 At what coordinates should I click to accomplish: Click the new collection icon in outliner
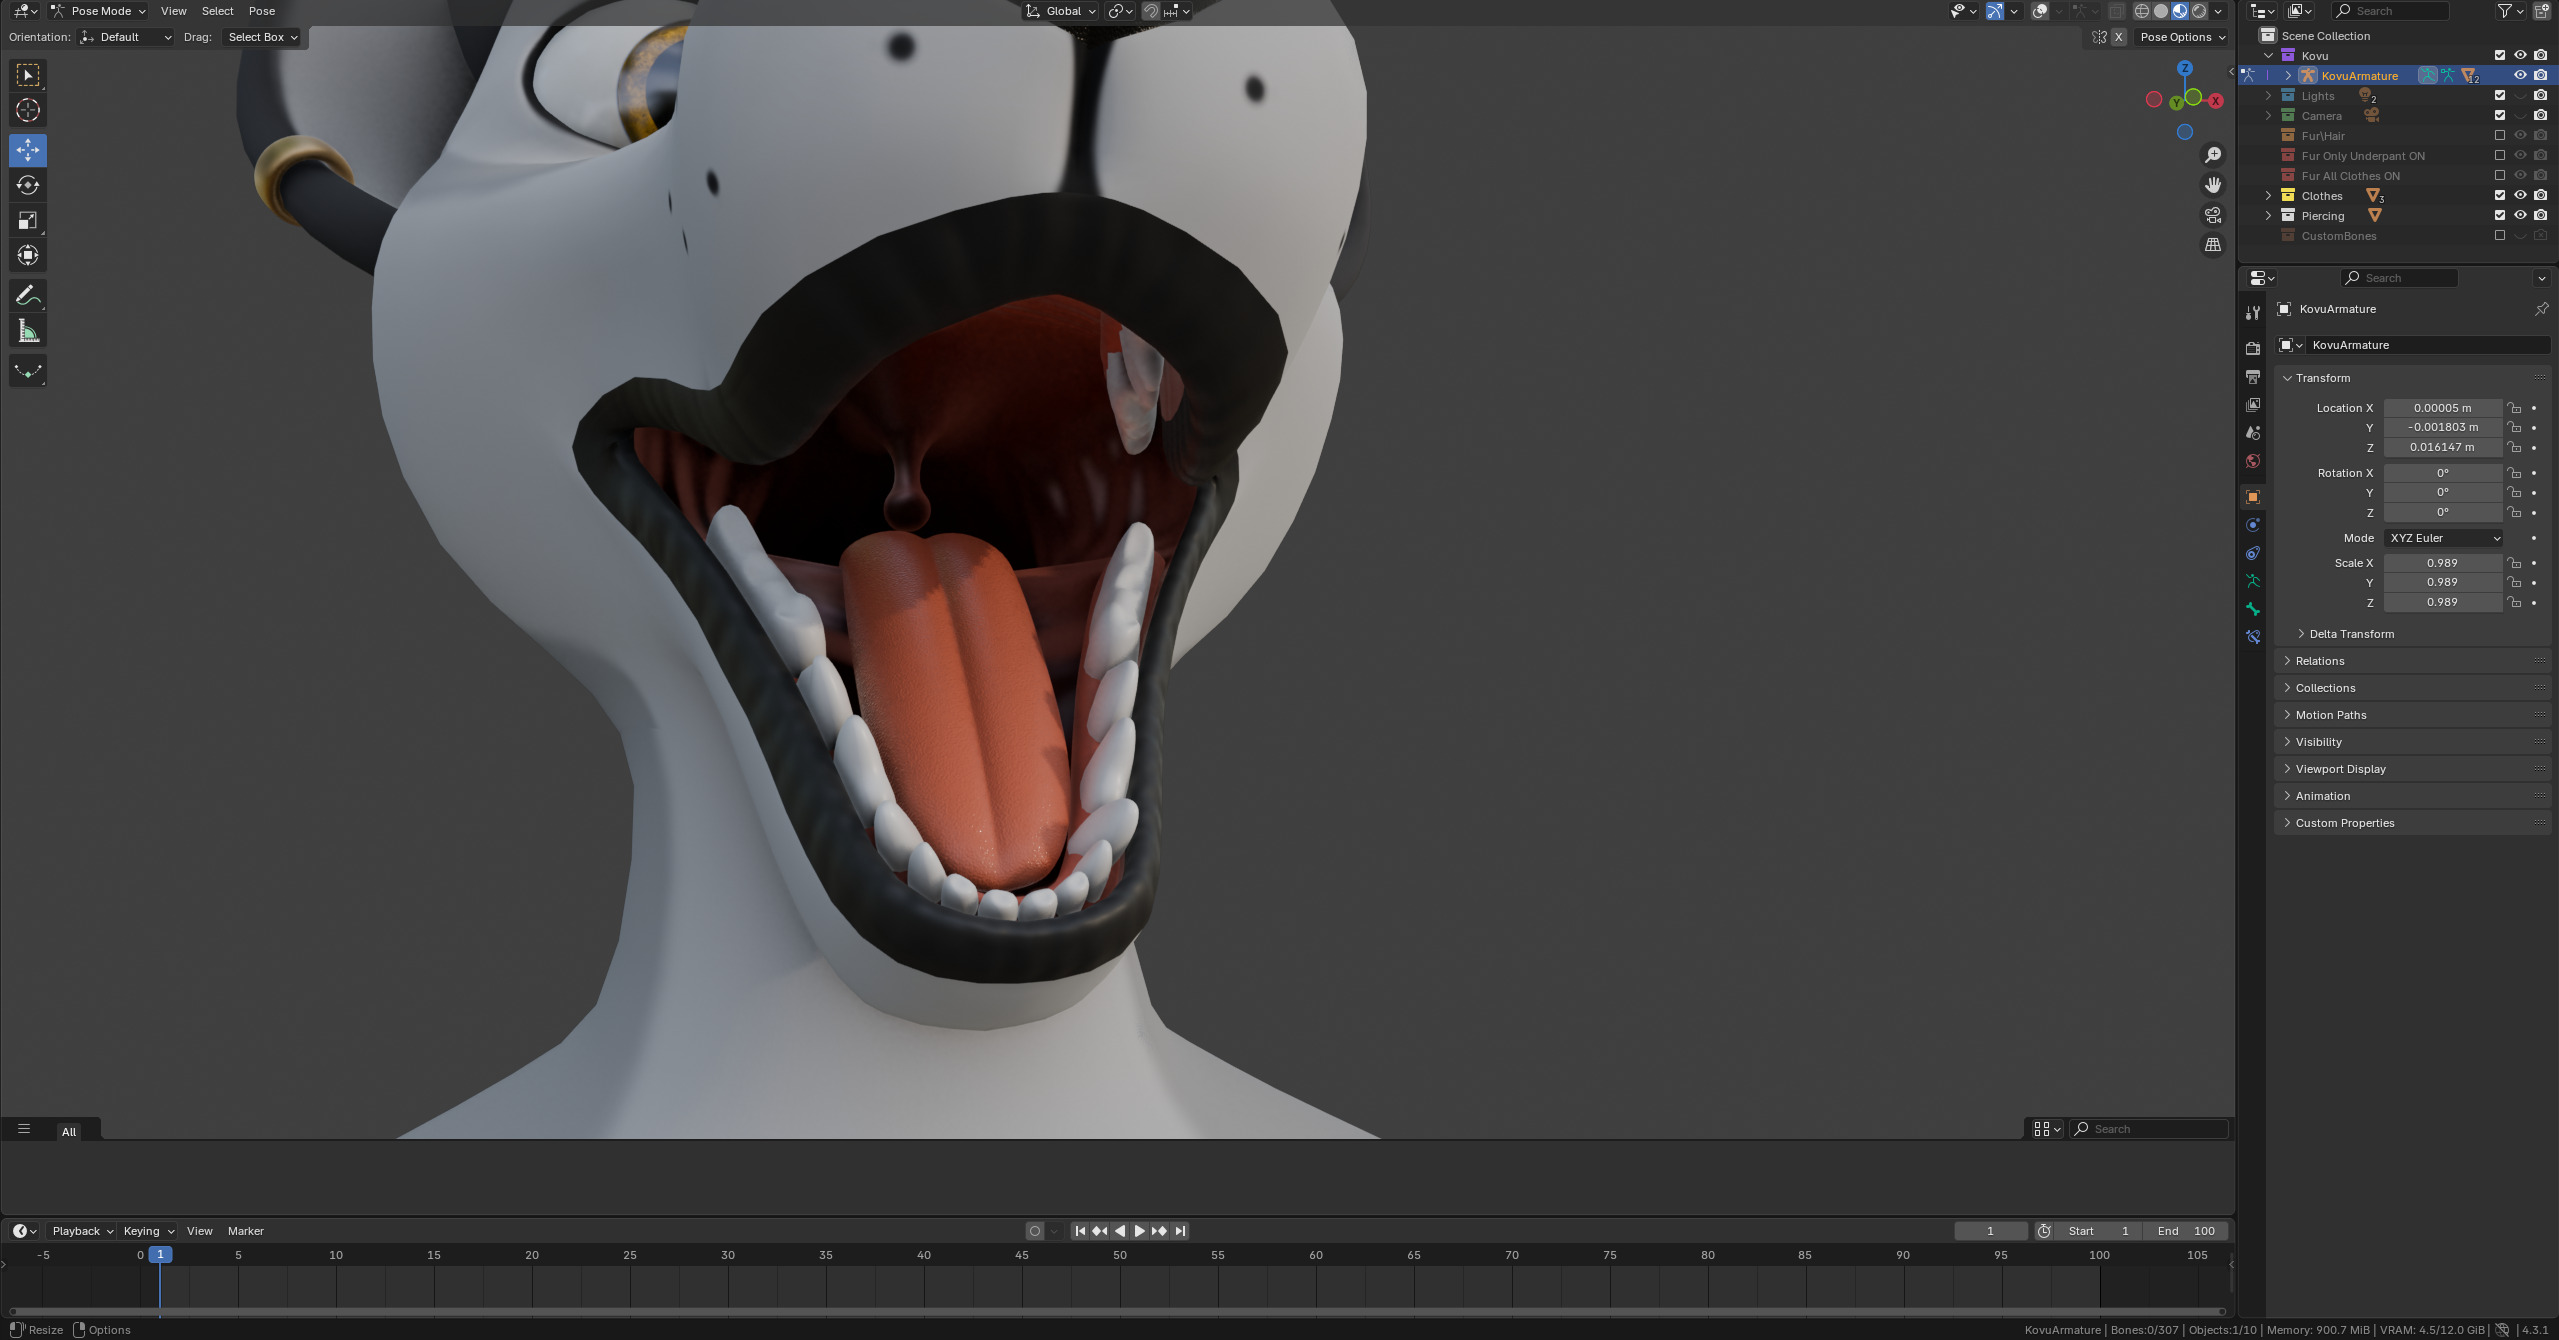click(2541, 11)
